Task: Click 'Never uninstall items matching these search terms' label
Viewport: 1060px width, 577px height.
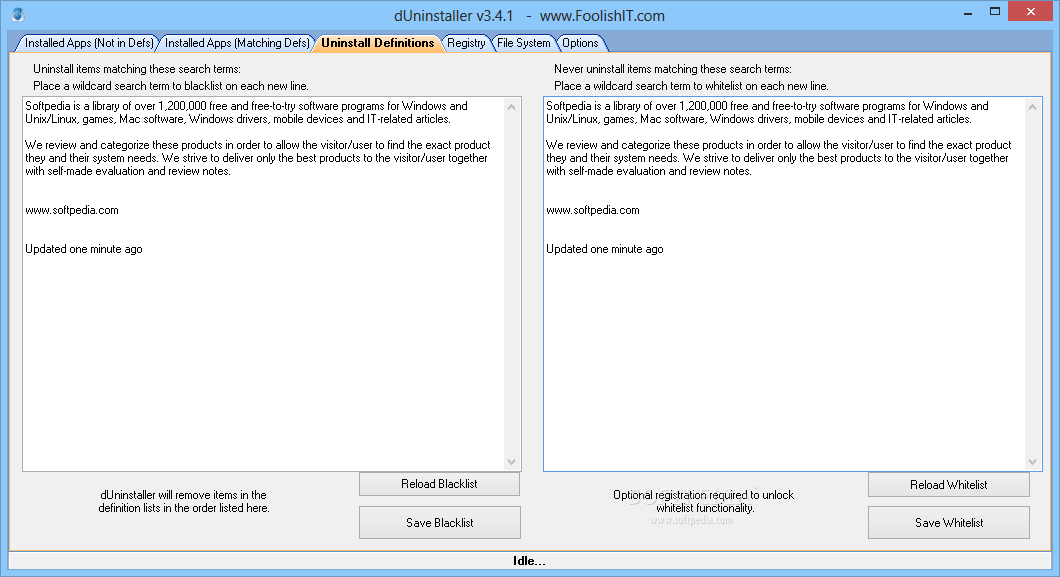Action: click(x=673, y=69)
